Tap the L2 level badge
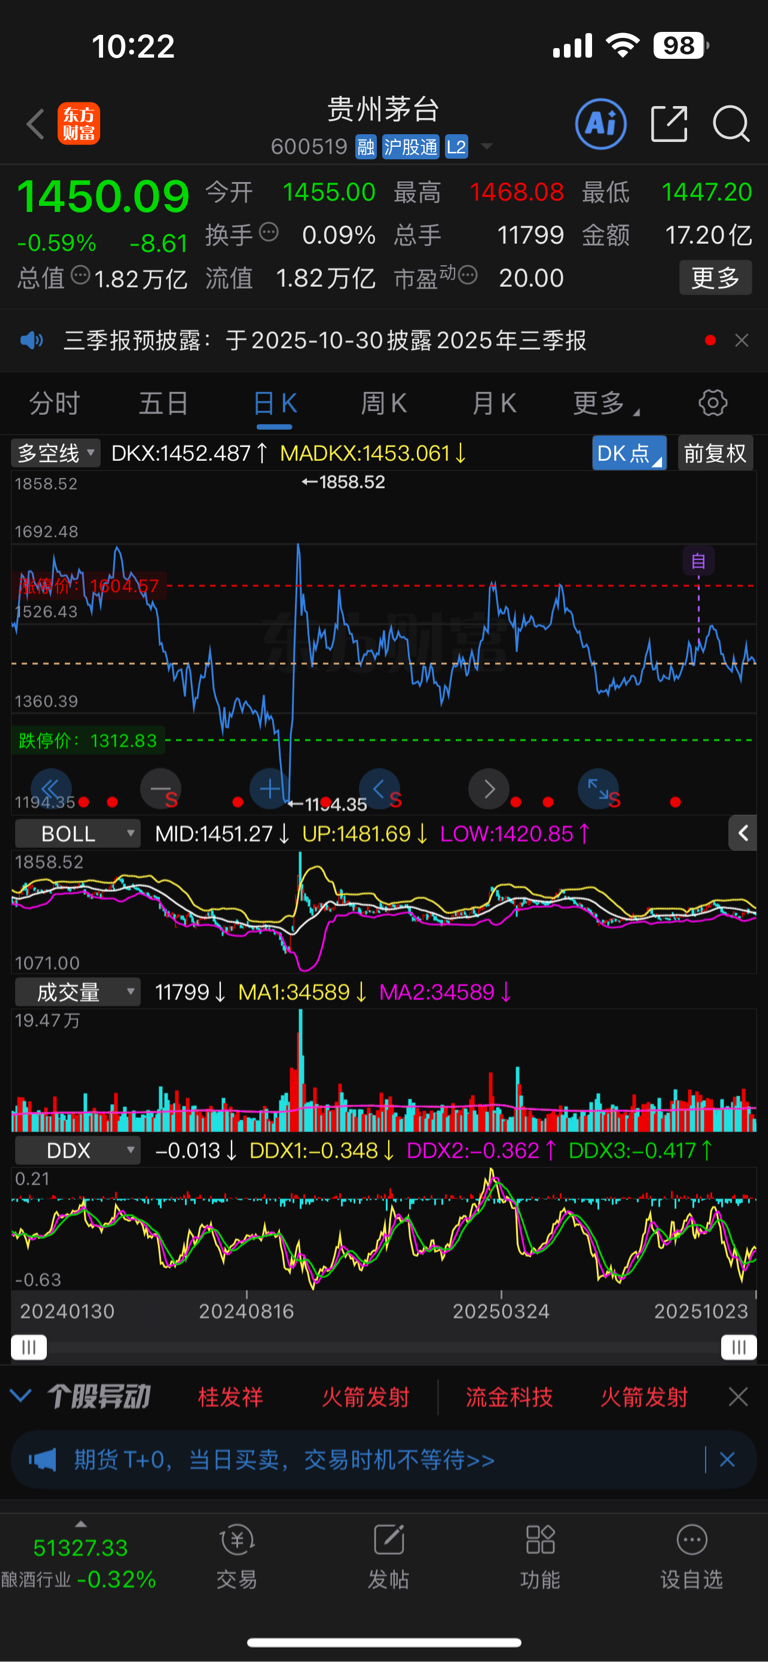 coord(456,147)
